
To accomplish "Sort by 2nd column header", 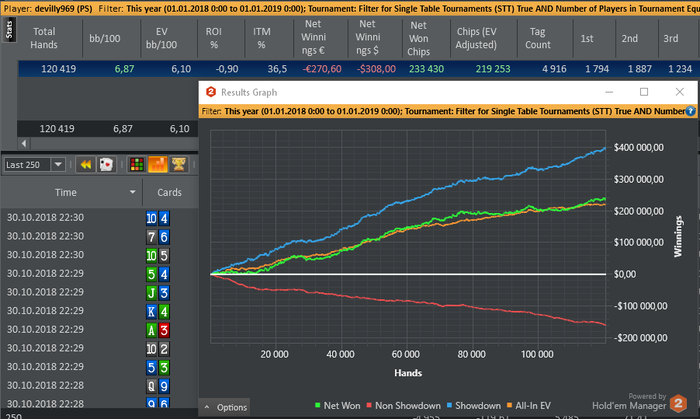I will coord(629,38).
